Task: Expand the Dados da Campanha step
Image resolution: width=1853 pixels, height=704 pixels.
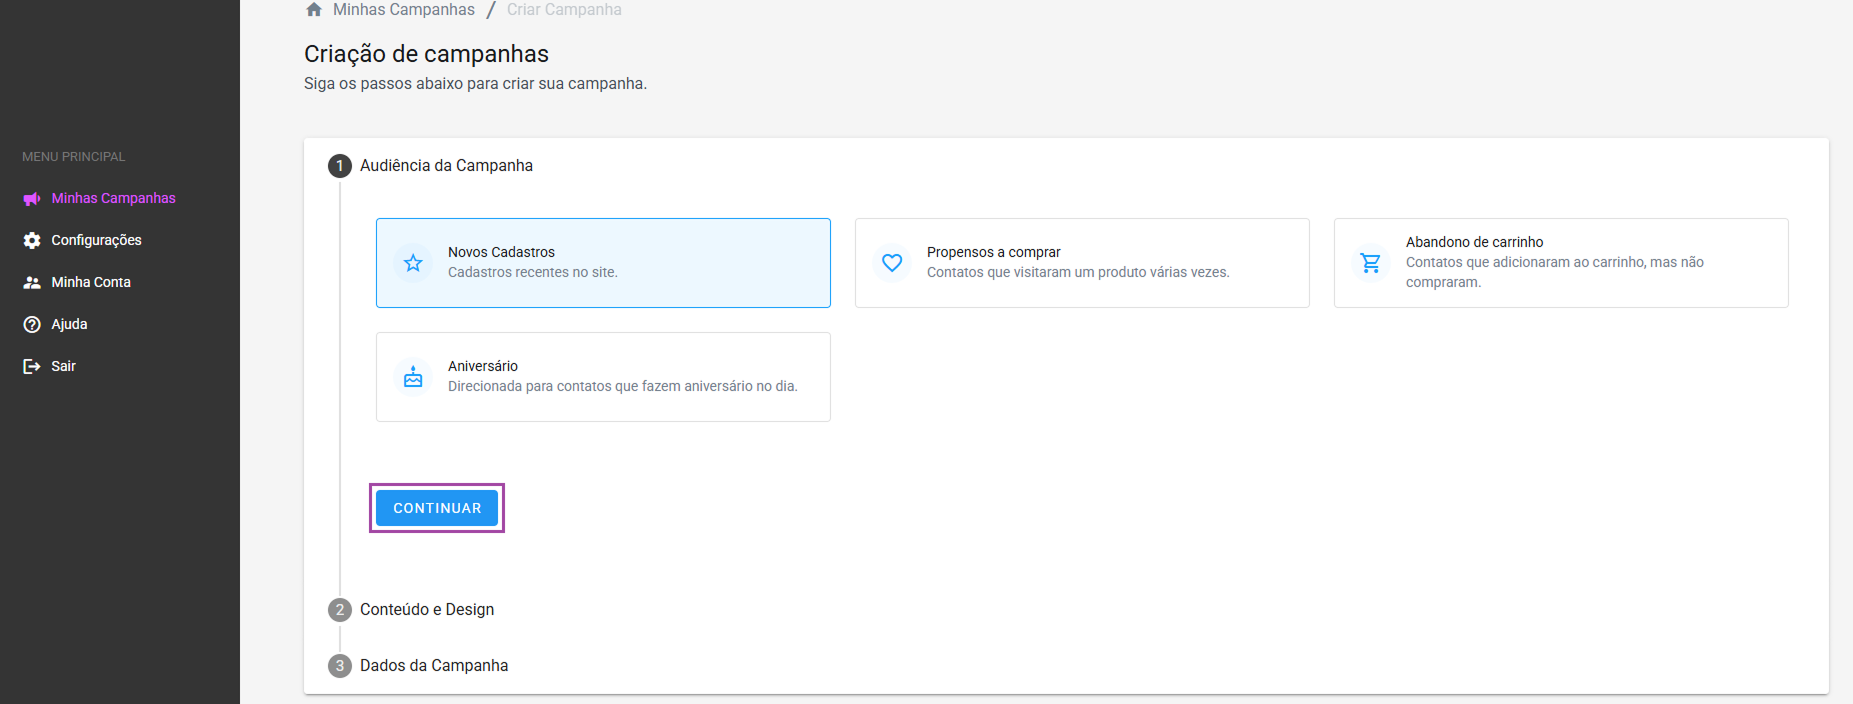Action: point(434,666)
